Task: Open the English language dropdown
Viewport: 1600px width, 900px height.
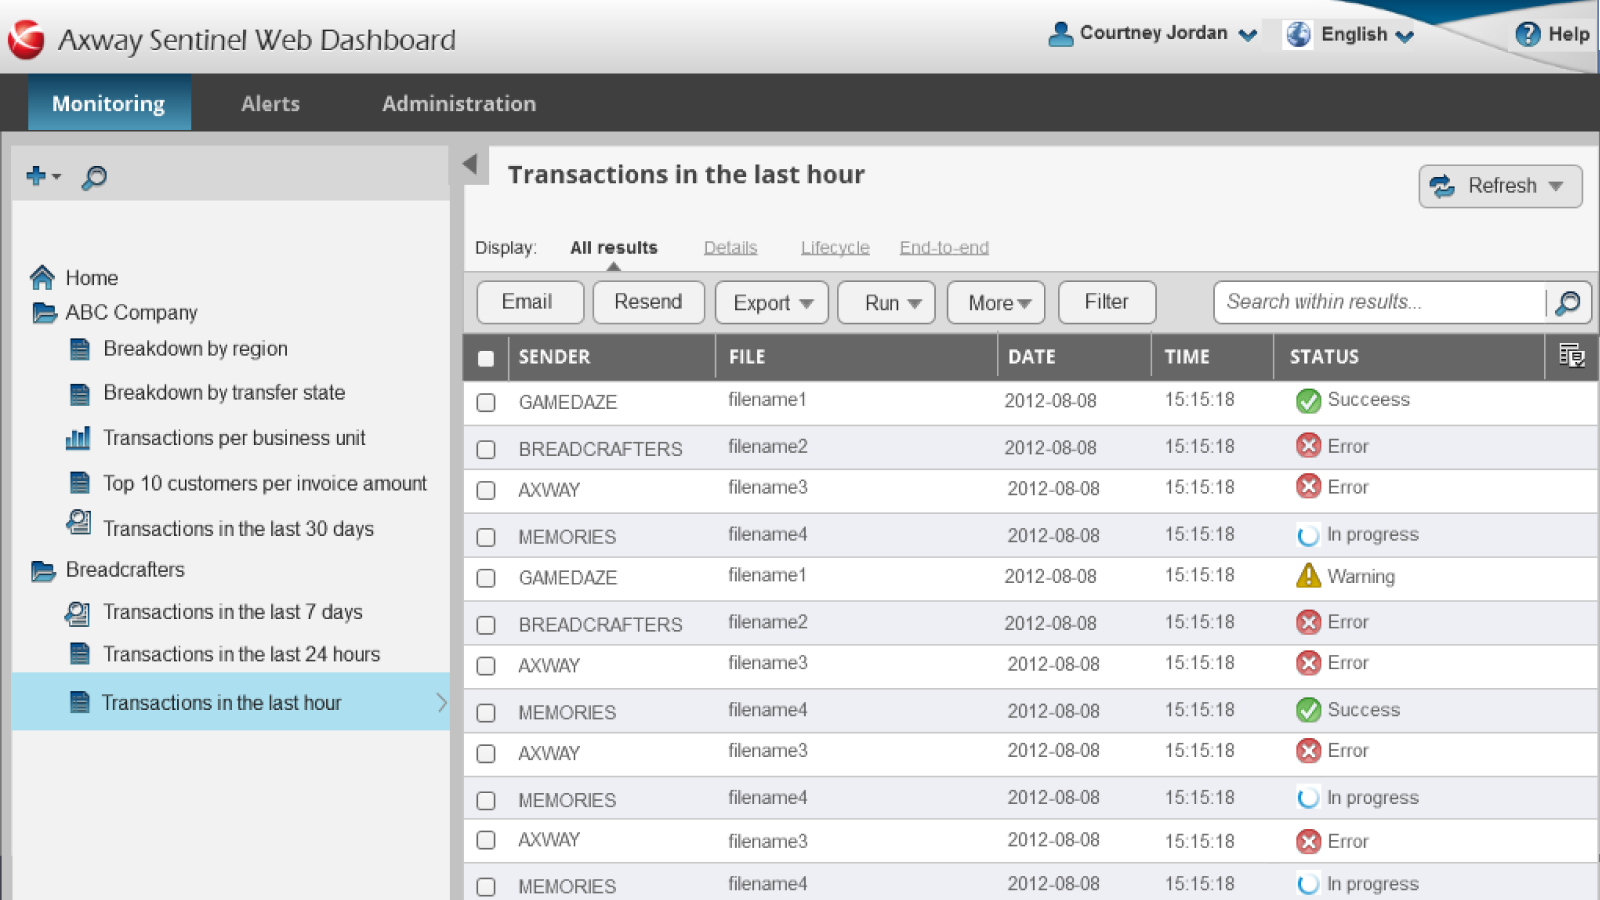Action: [x=1405, y=36]
